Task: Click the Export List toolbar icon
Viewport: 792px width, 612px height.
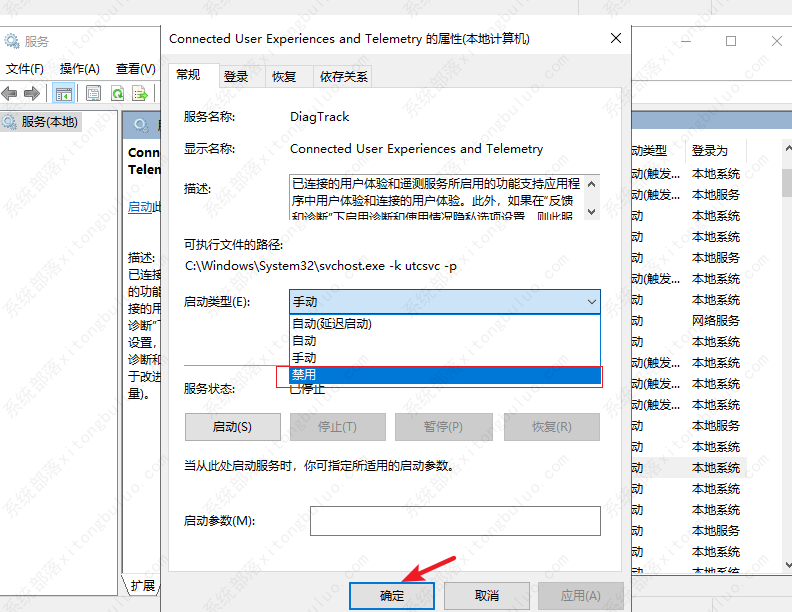Action: 140,94
